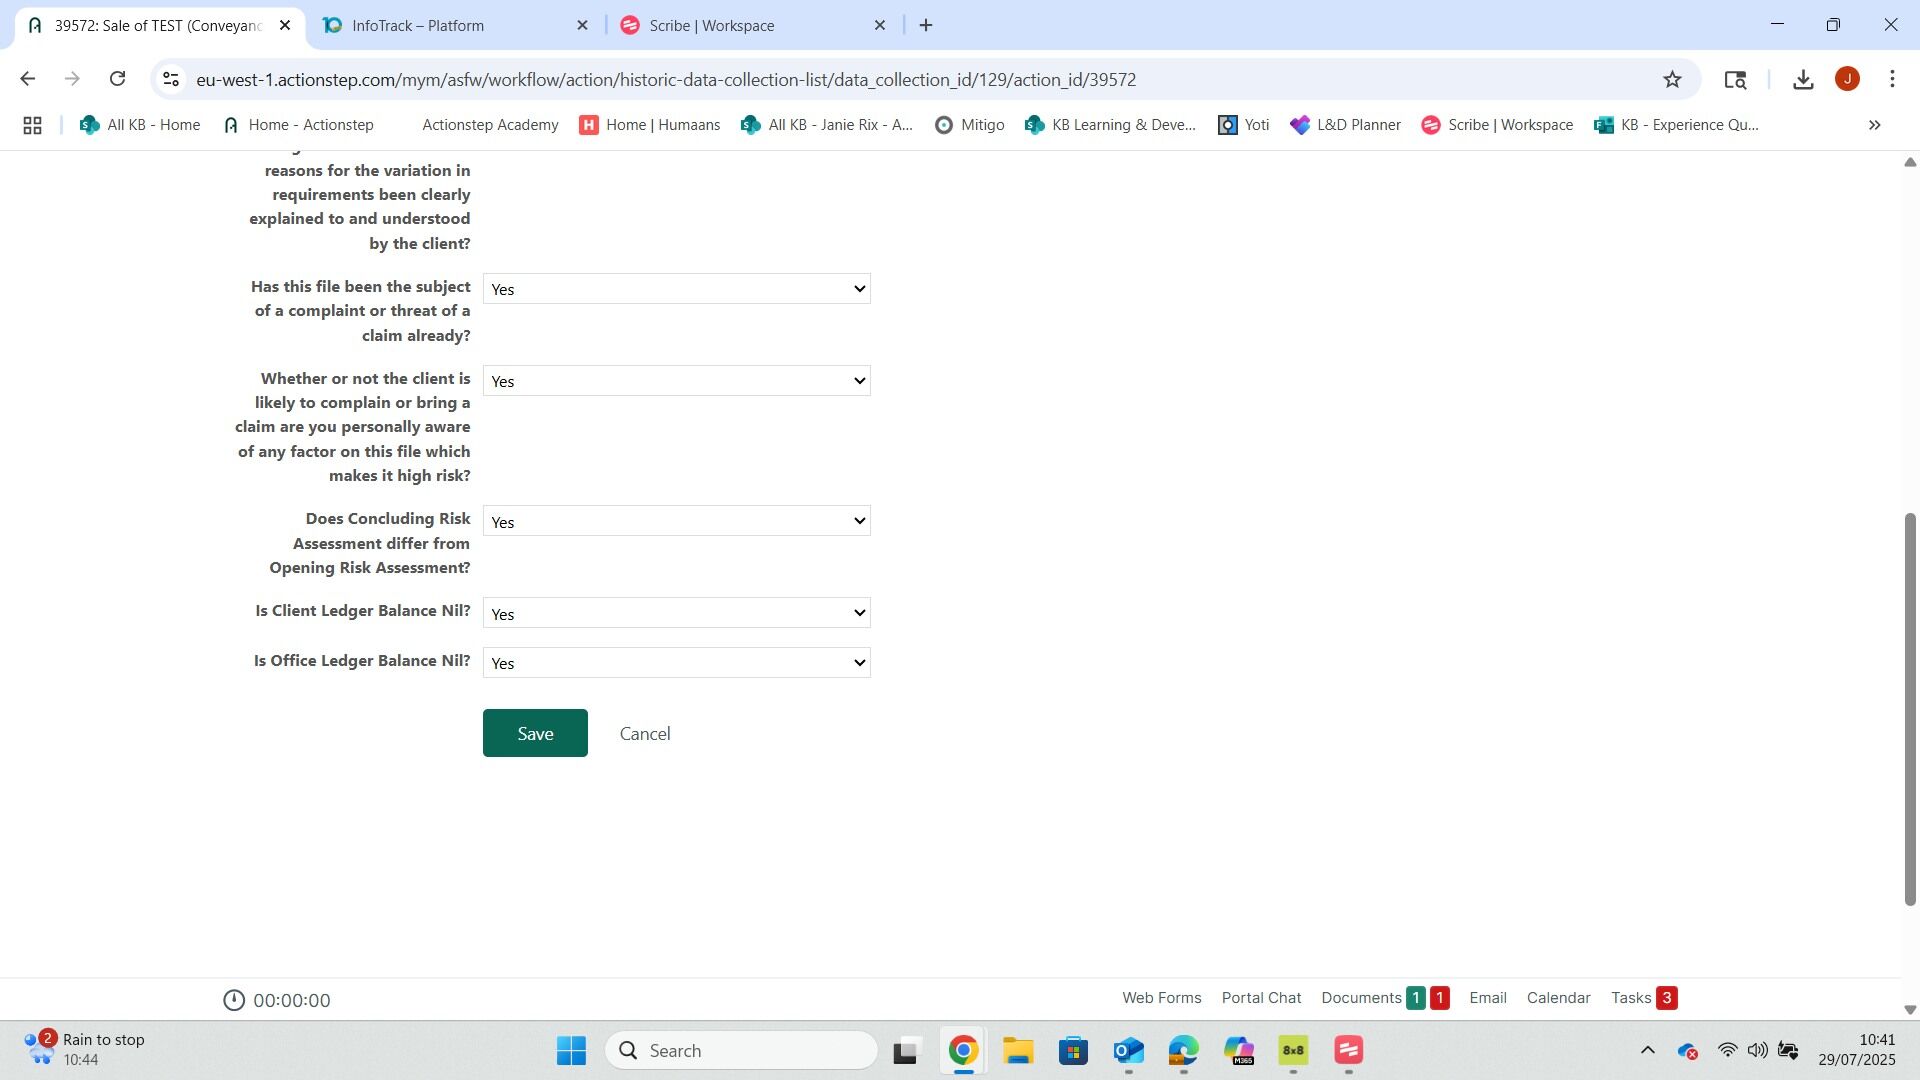Open the apps grid in bookmarks bar
Screen dimensions: 1920x1080
[32, 125]
